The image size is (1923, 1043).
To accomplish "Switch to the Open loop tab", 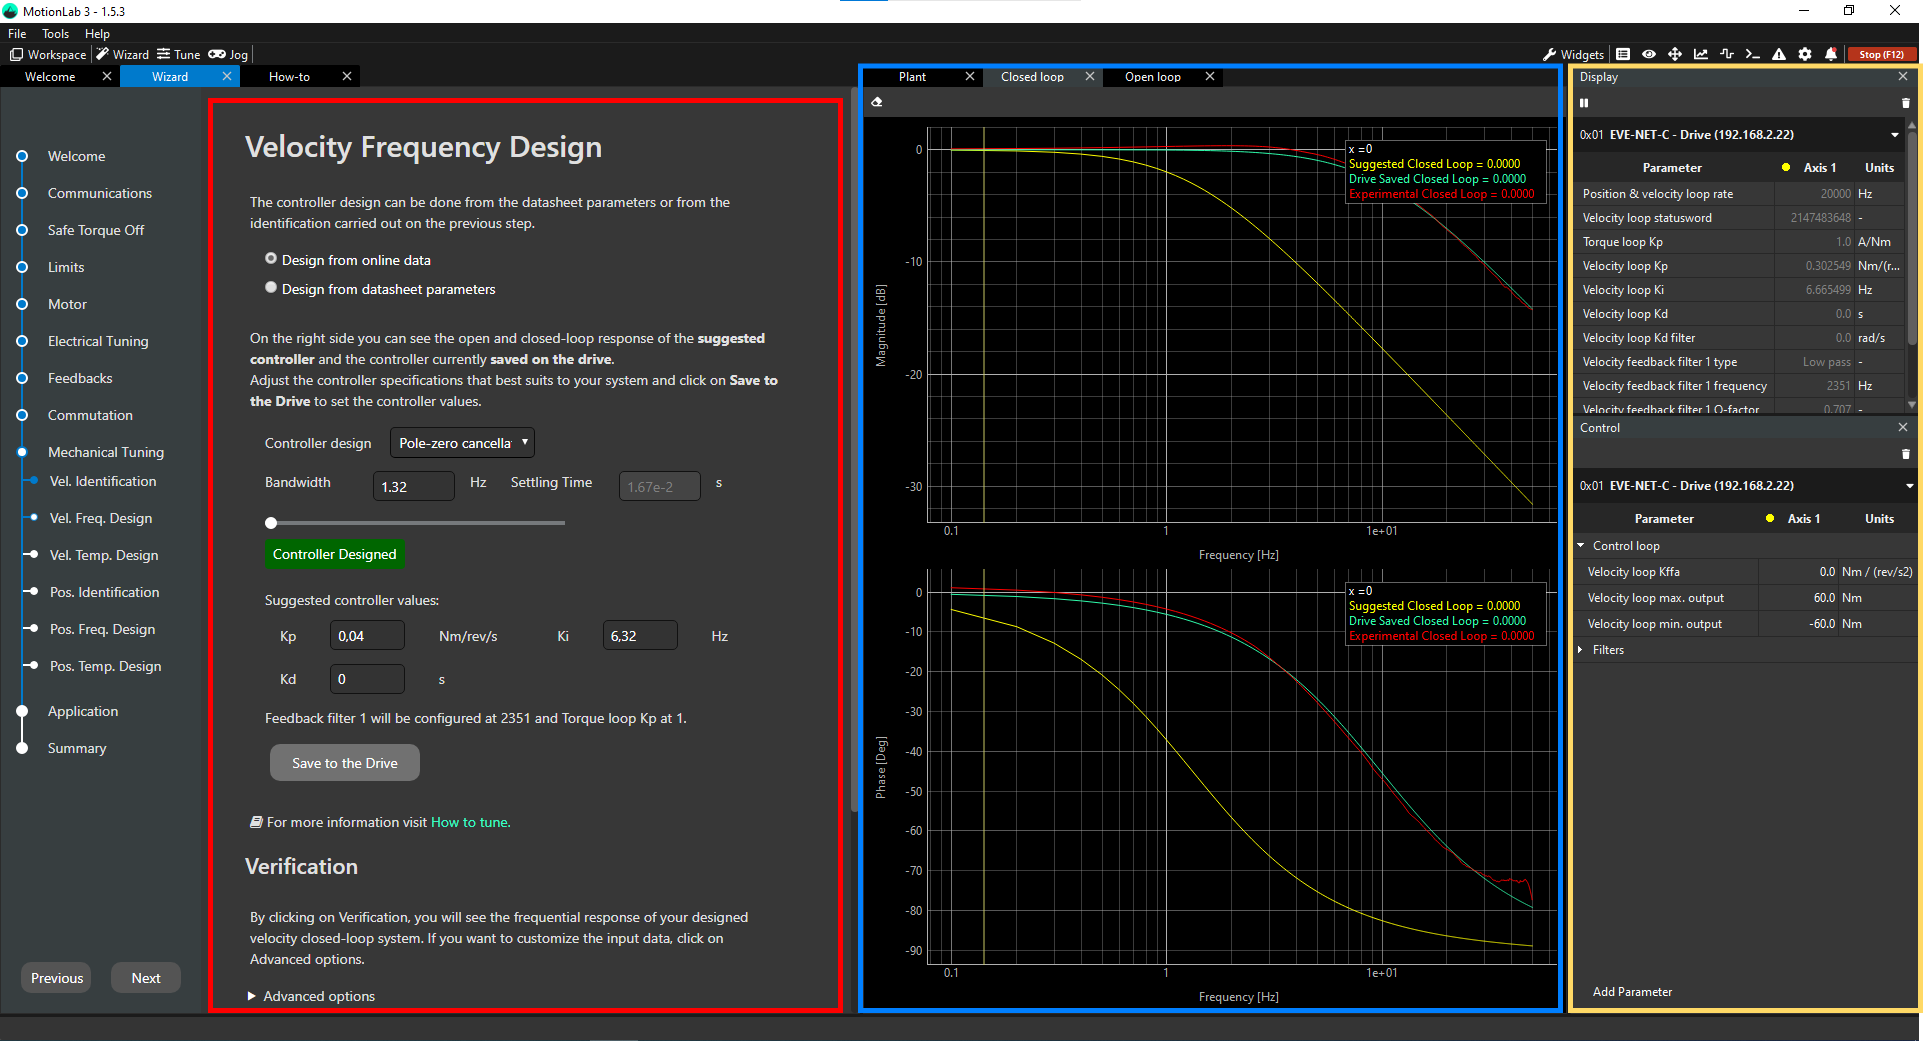I will pyautogui.click(x=1151, y=76).
